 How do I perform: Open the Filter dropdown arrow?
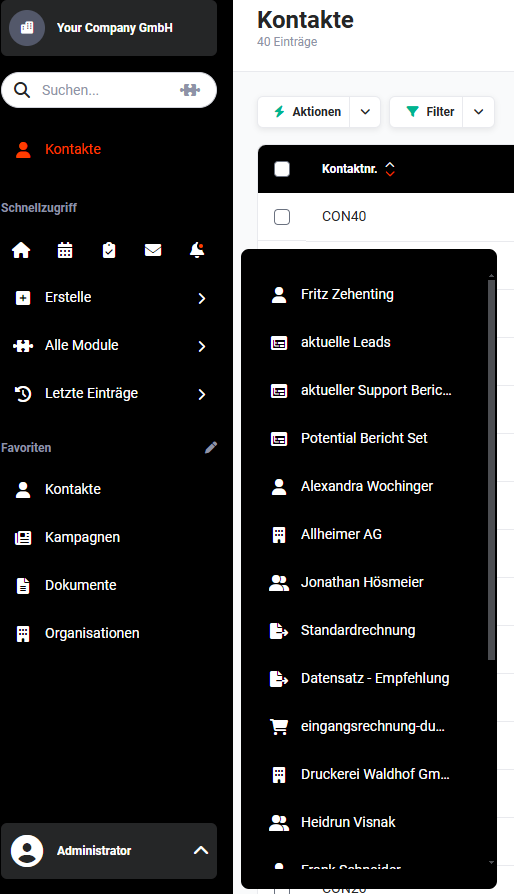(x=479, y=112)
